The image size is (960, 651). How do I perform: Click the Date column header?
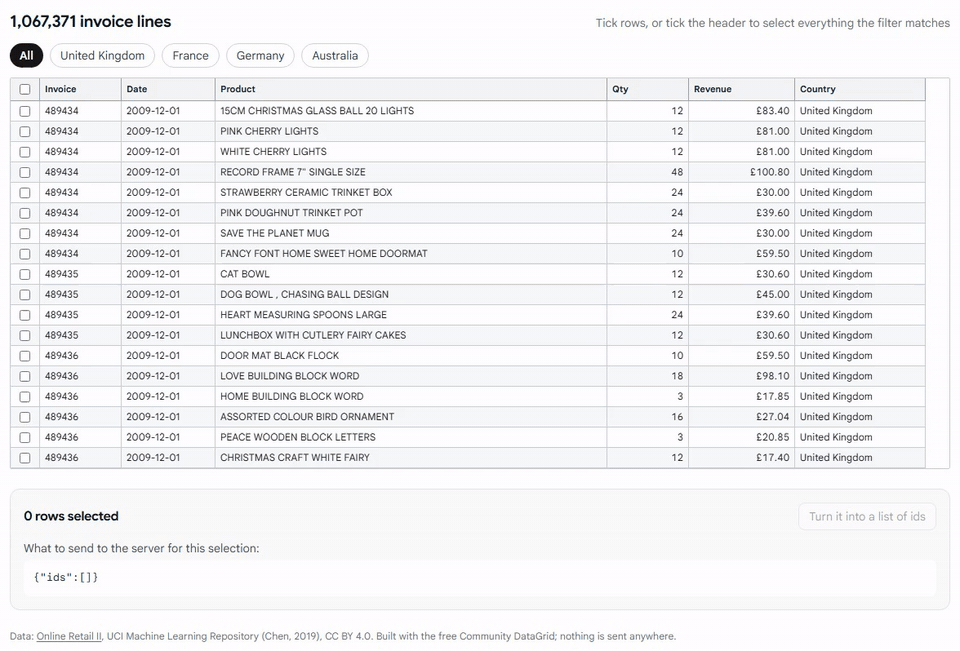point(168,89)
